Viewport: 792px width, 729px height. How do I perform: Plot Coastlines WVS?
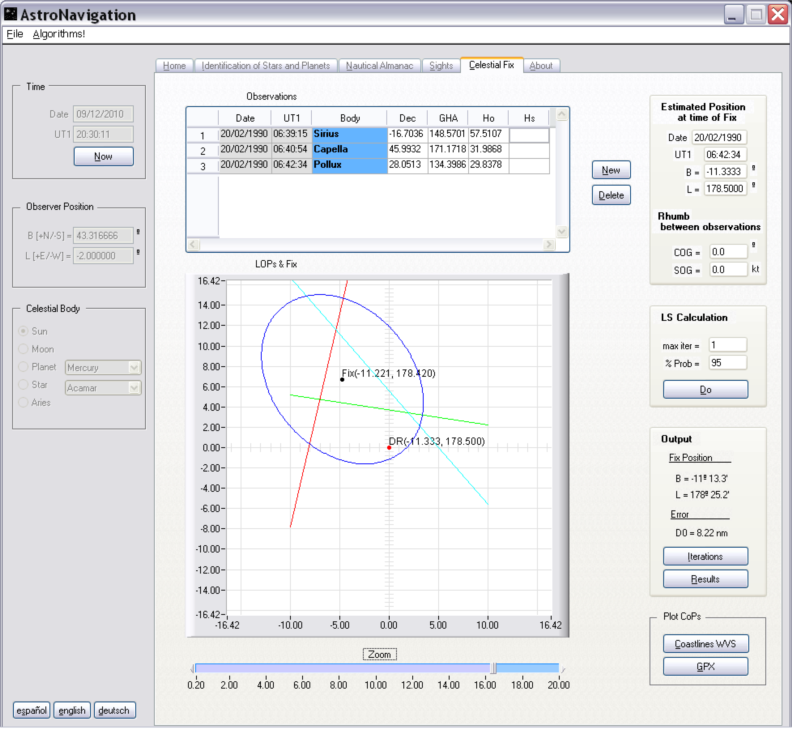pyautogui.click(x=705, y=643)
